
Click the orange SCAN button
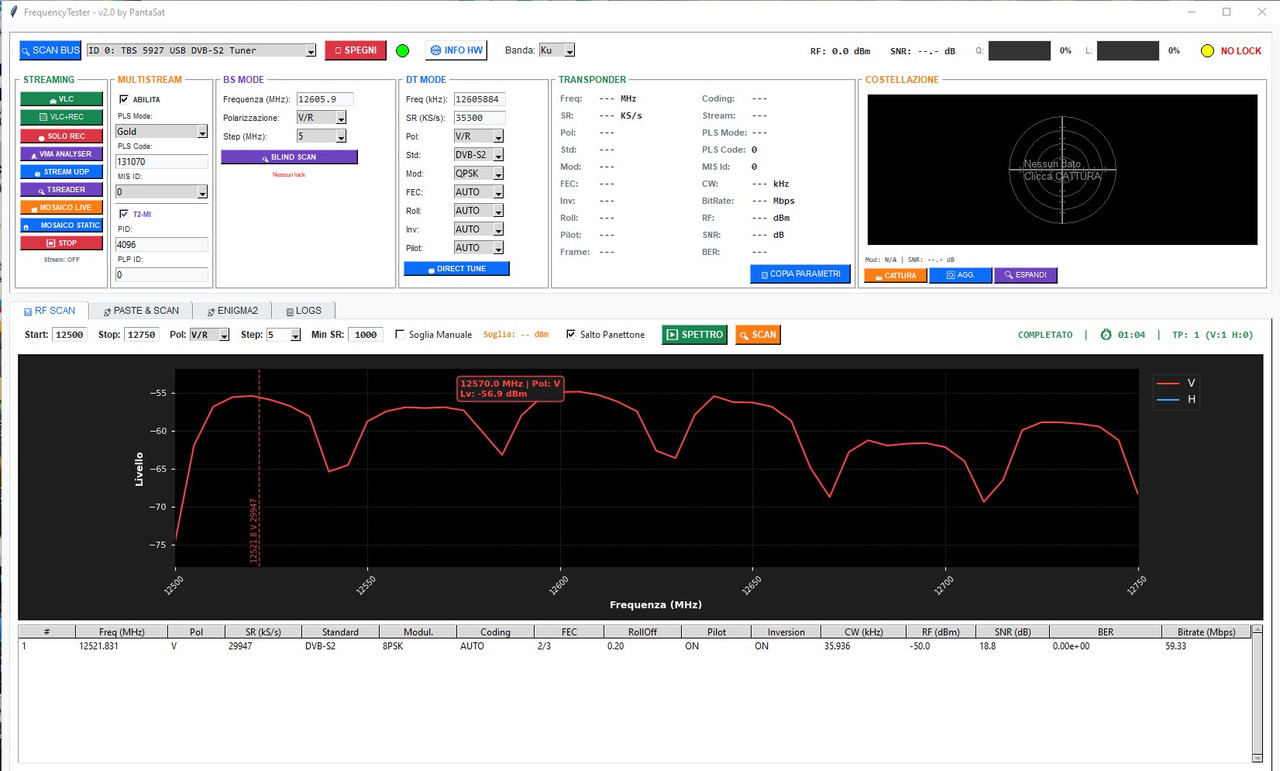pyautogui.click(x=758, y=335)
